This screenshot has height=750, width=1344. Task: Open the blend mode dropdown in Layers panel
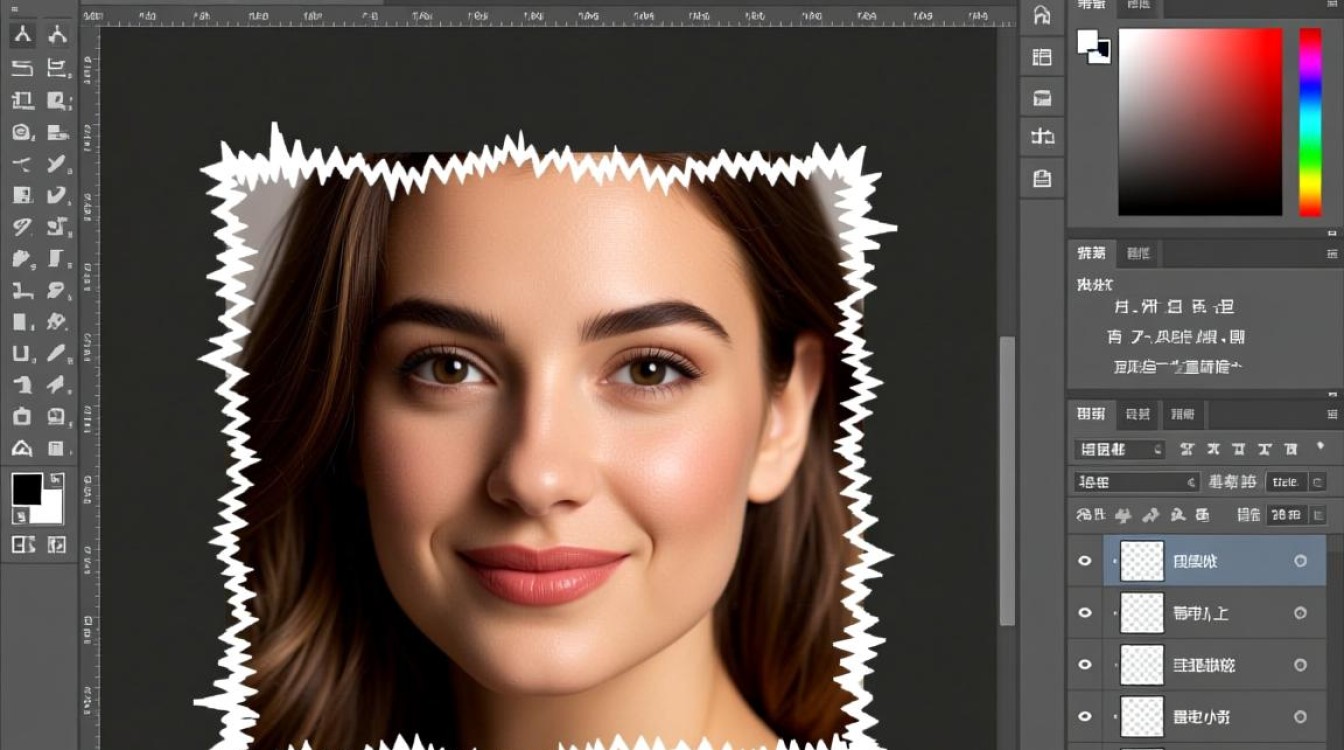pos(1137,482)
